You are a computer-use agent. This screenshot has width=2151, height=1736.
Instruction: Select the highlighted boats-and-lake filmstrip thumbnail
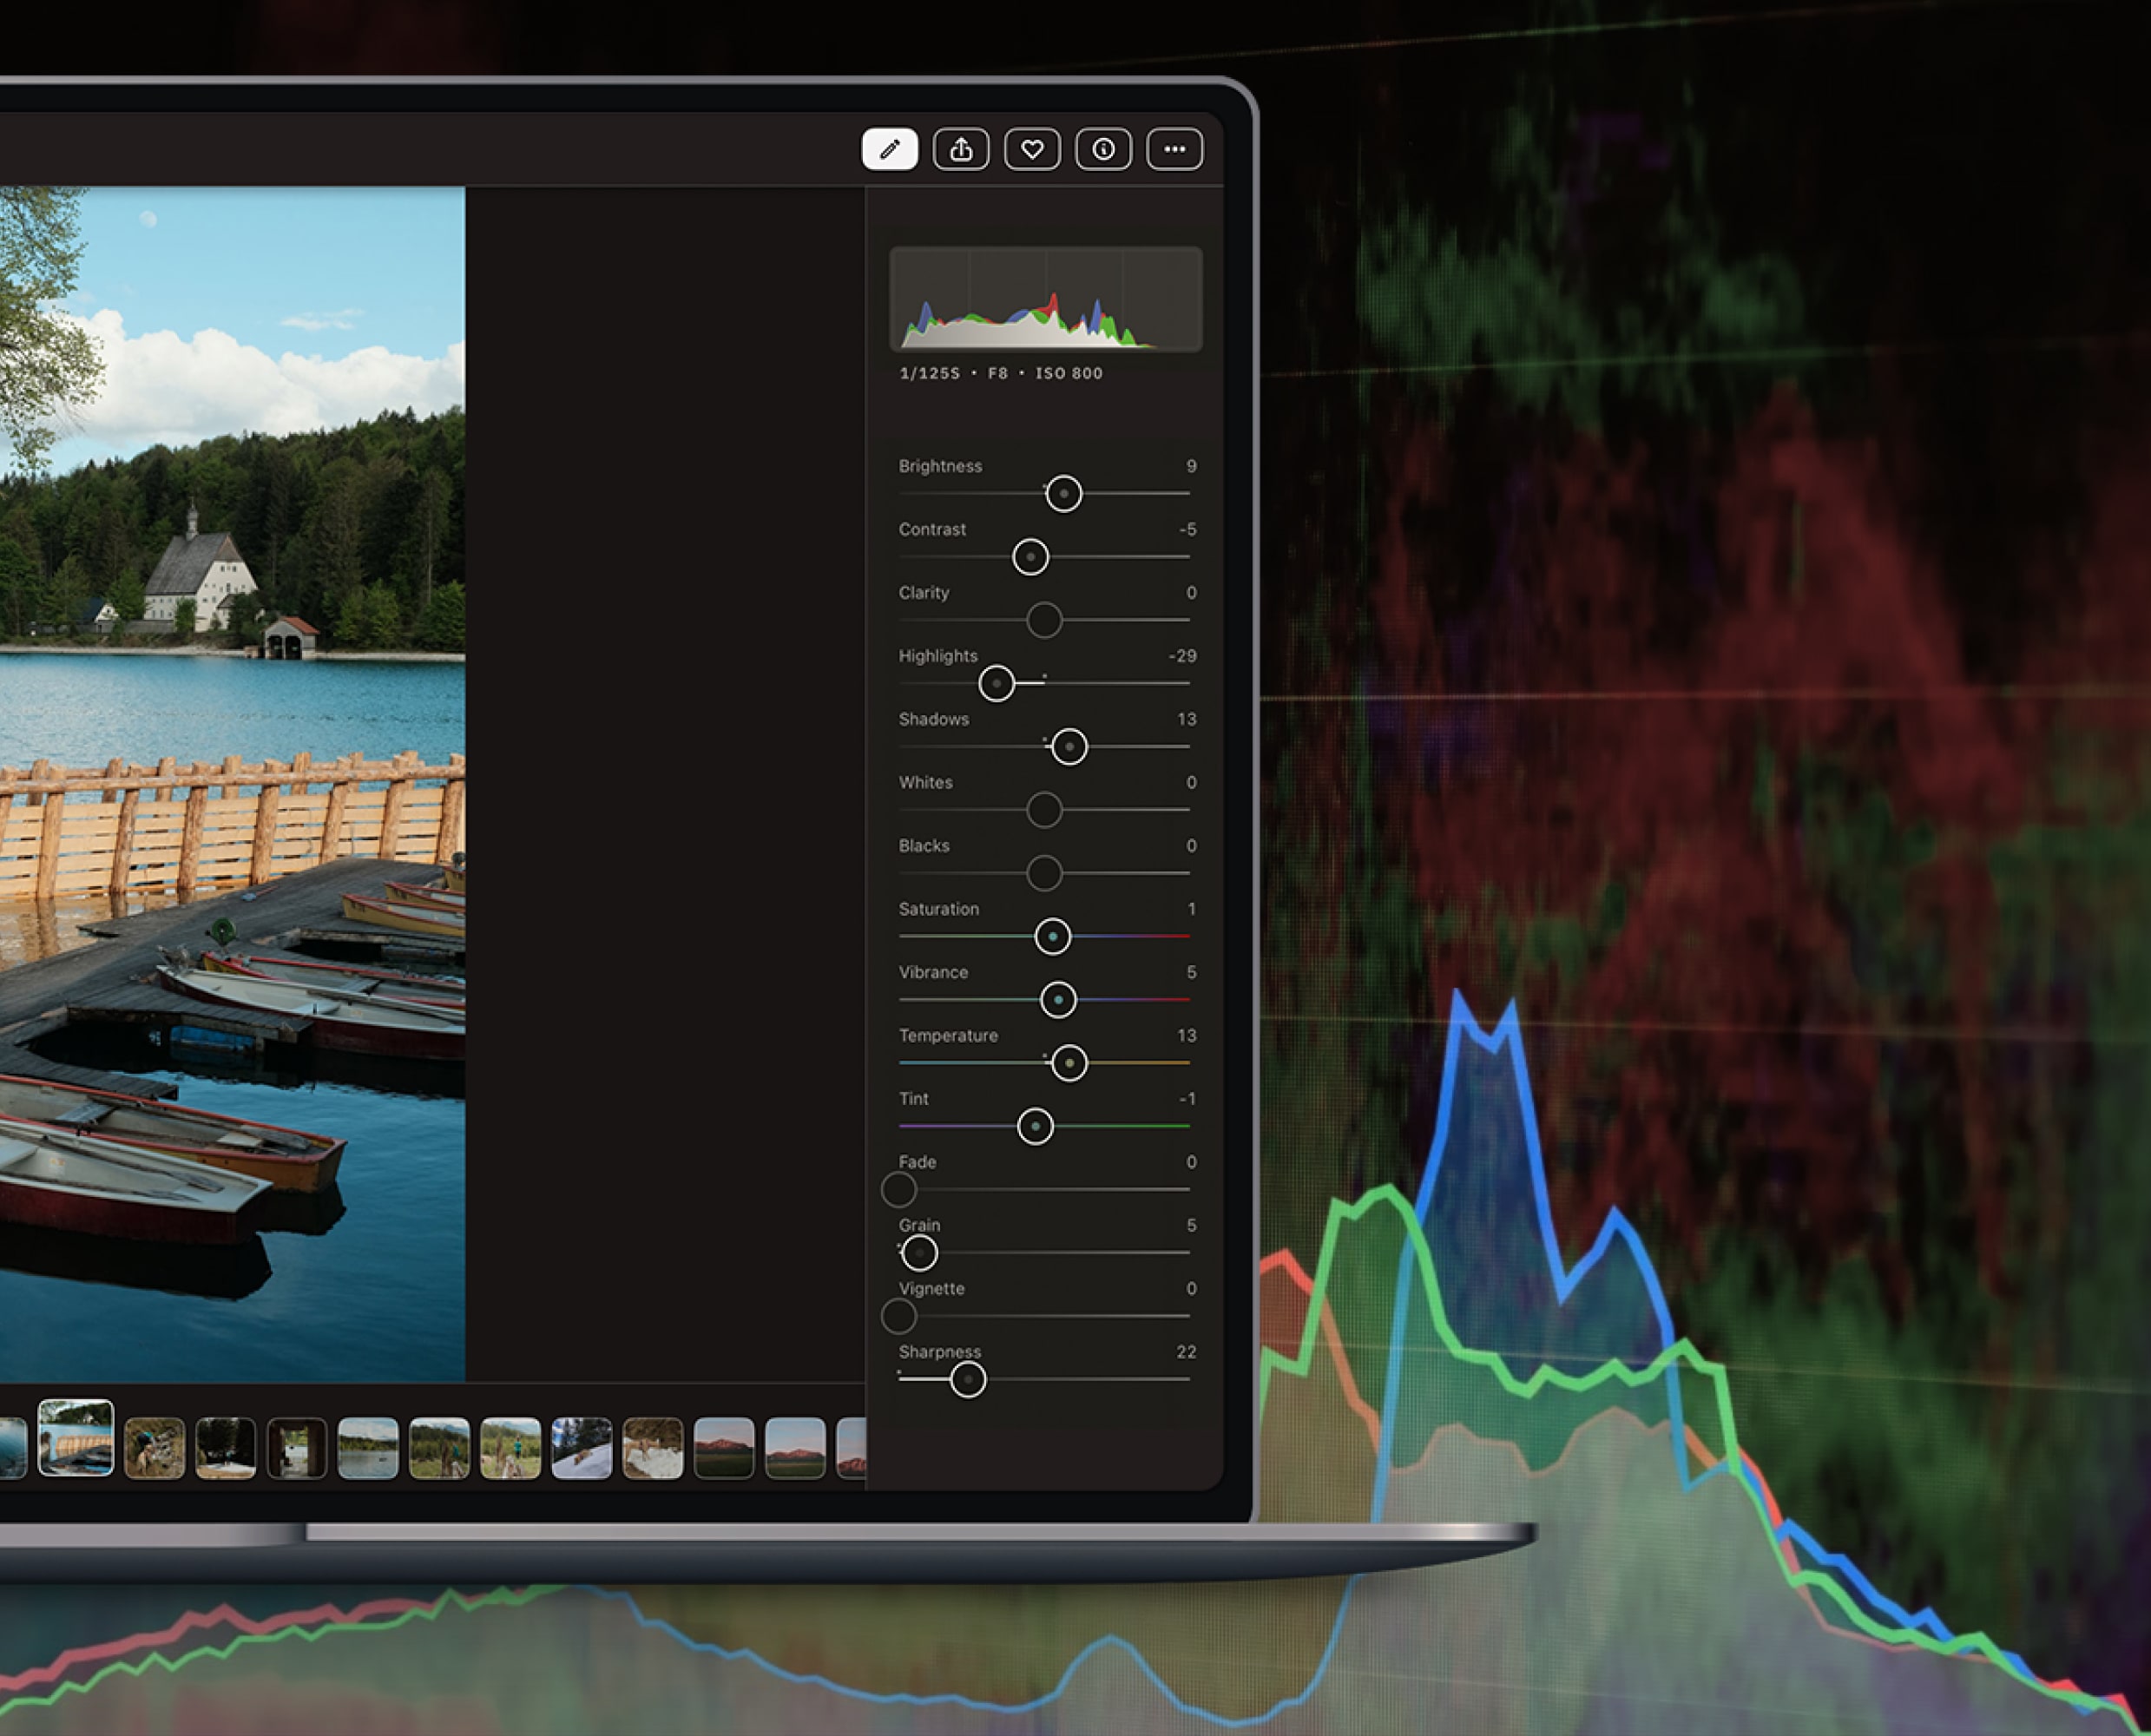pyautogui.click(x=76, y=1438)
